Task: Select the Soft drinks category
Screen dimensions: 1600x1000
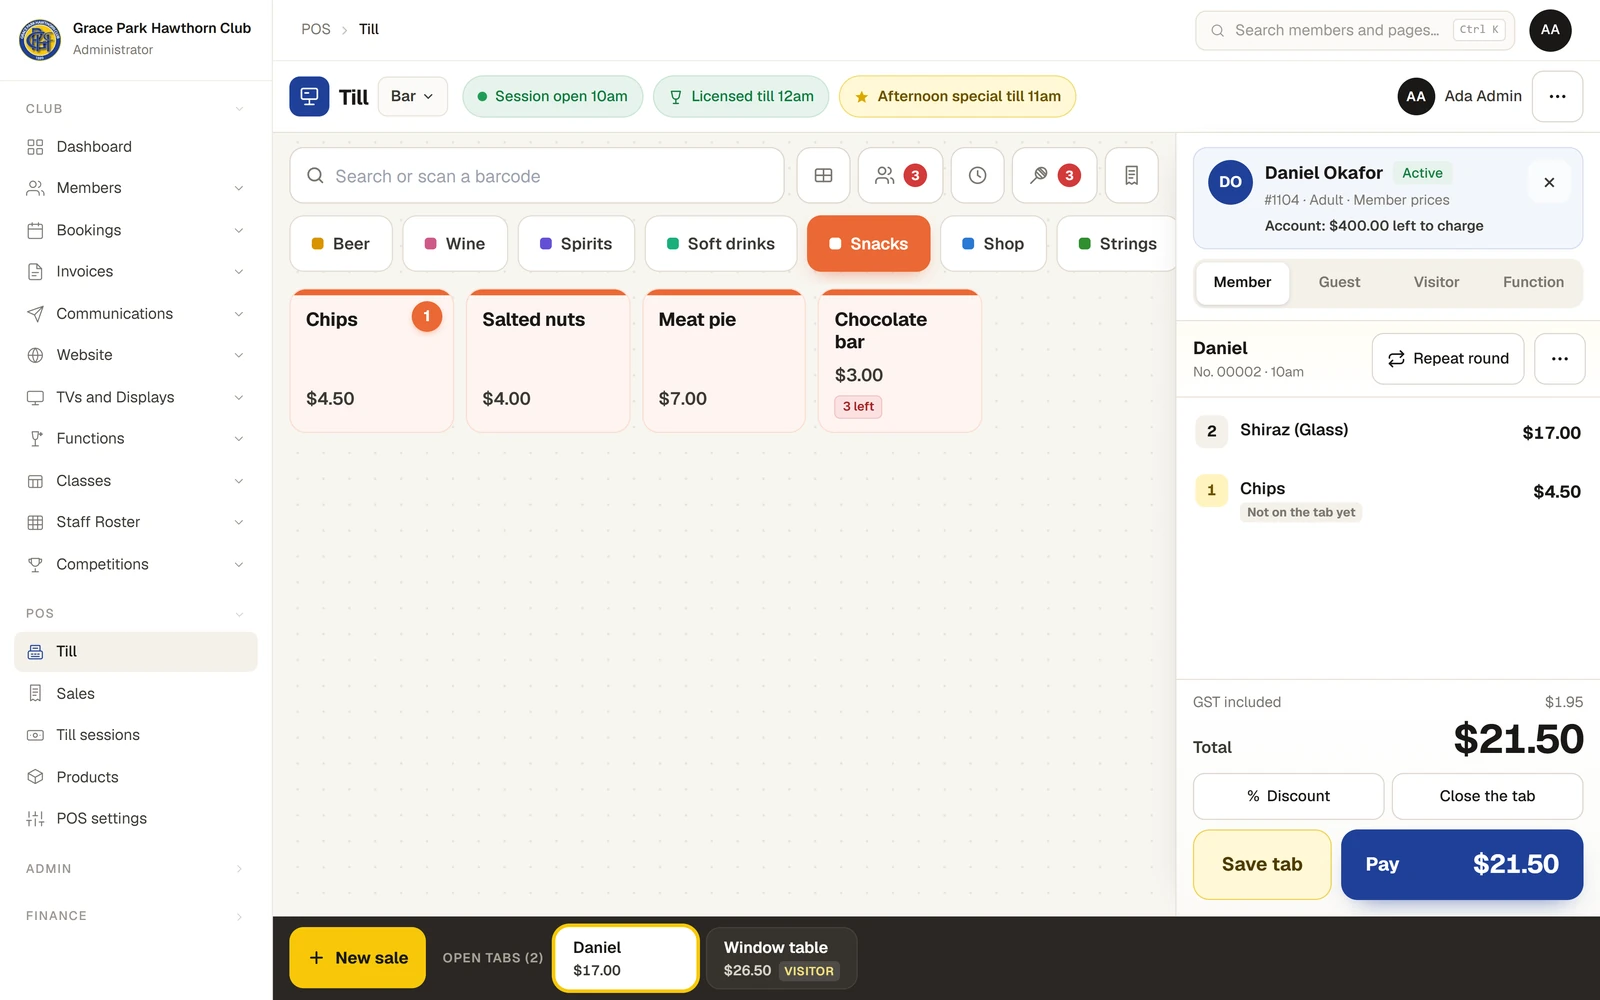Action: [x=721, y=244]
